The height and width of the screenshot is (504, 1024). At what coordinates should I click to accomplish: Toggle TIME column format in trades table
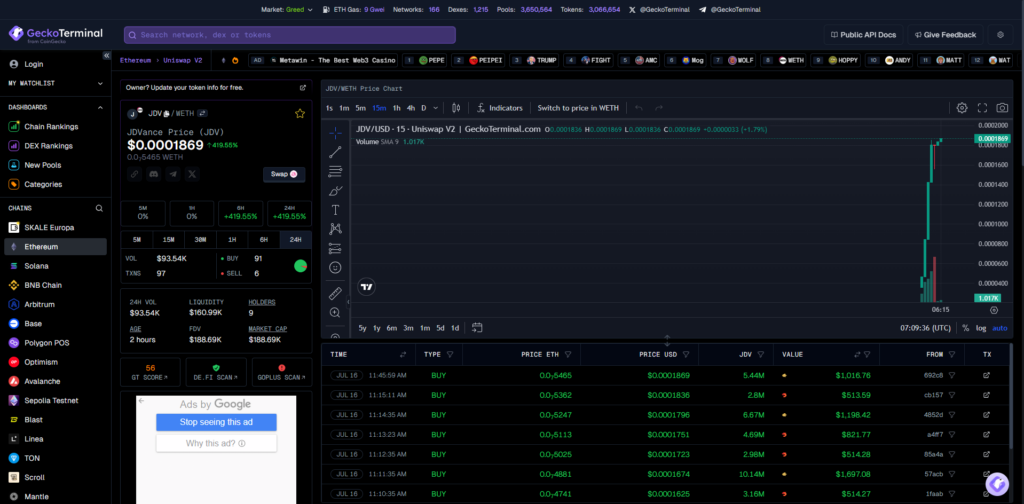pyautogui.click(x=403, y=354)
